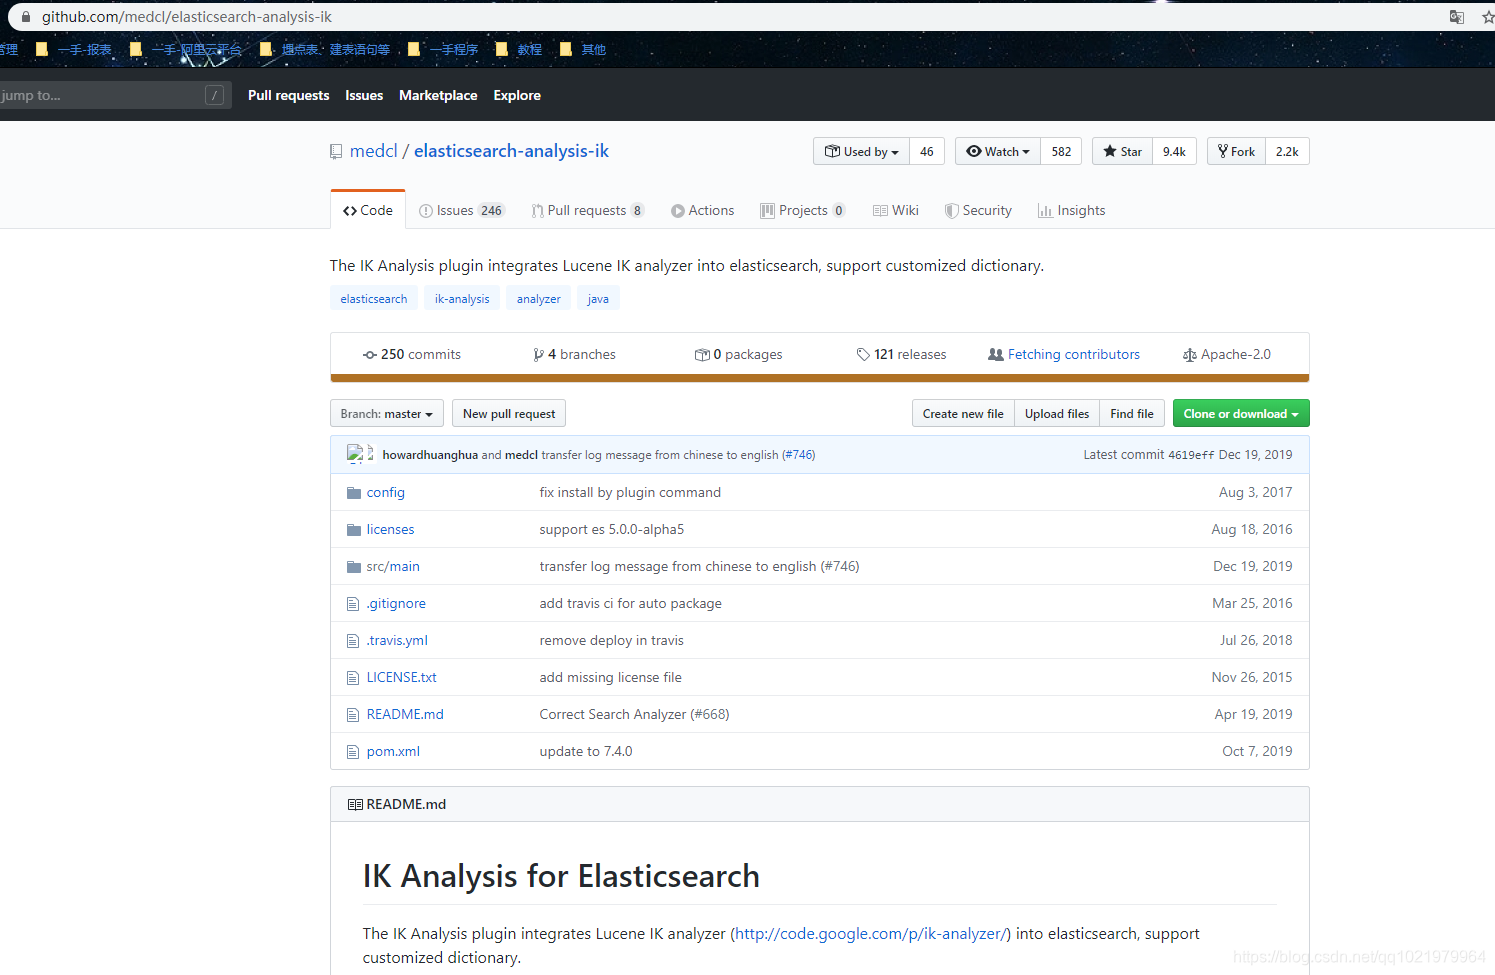The image size is (1495, 975).
Task: Open the Insights tab
Action: pos(1071,210)
